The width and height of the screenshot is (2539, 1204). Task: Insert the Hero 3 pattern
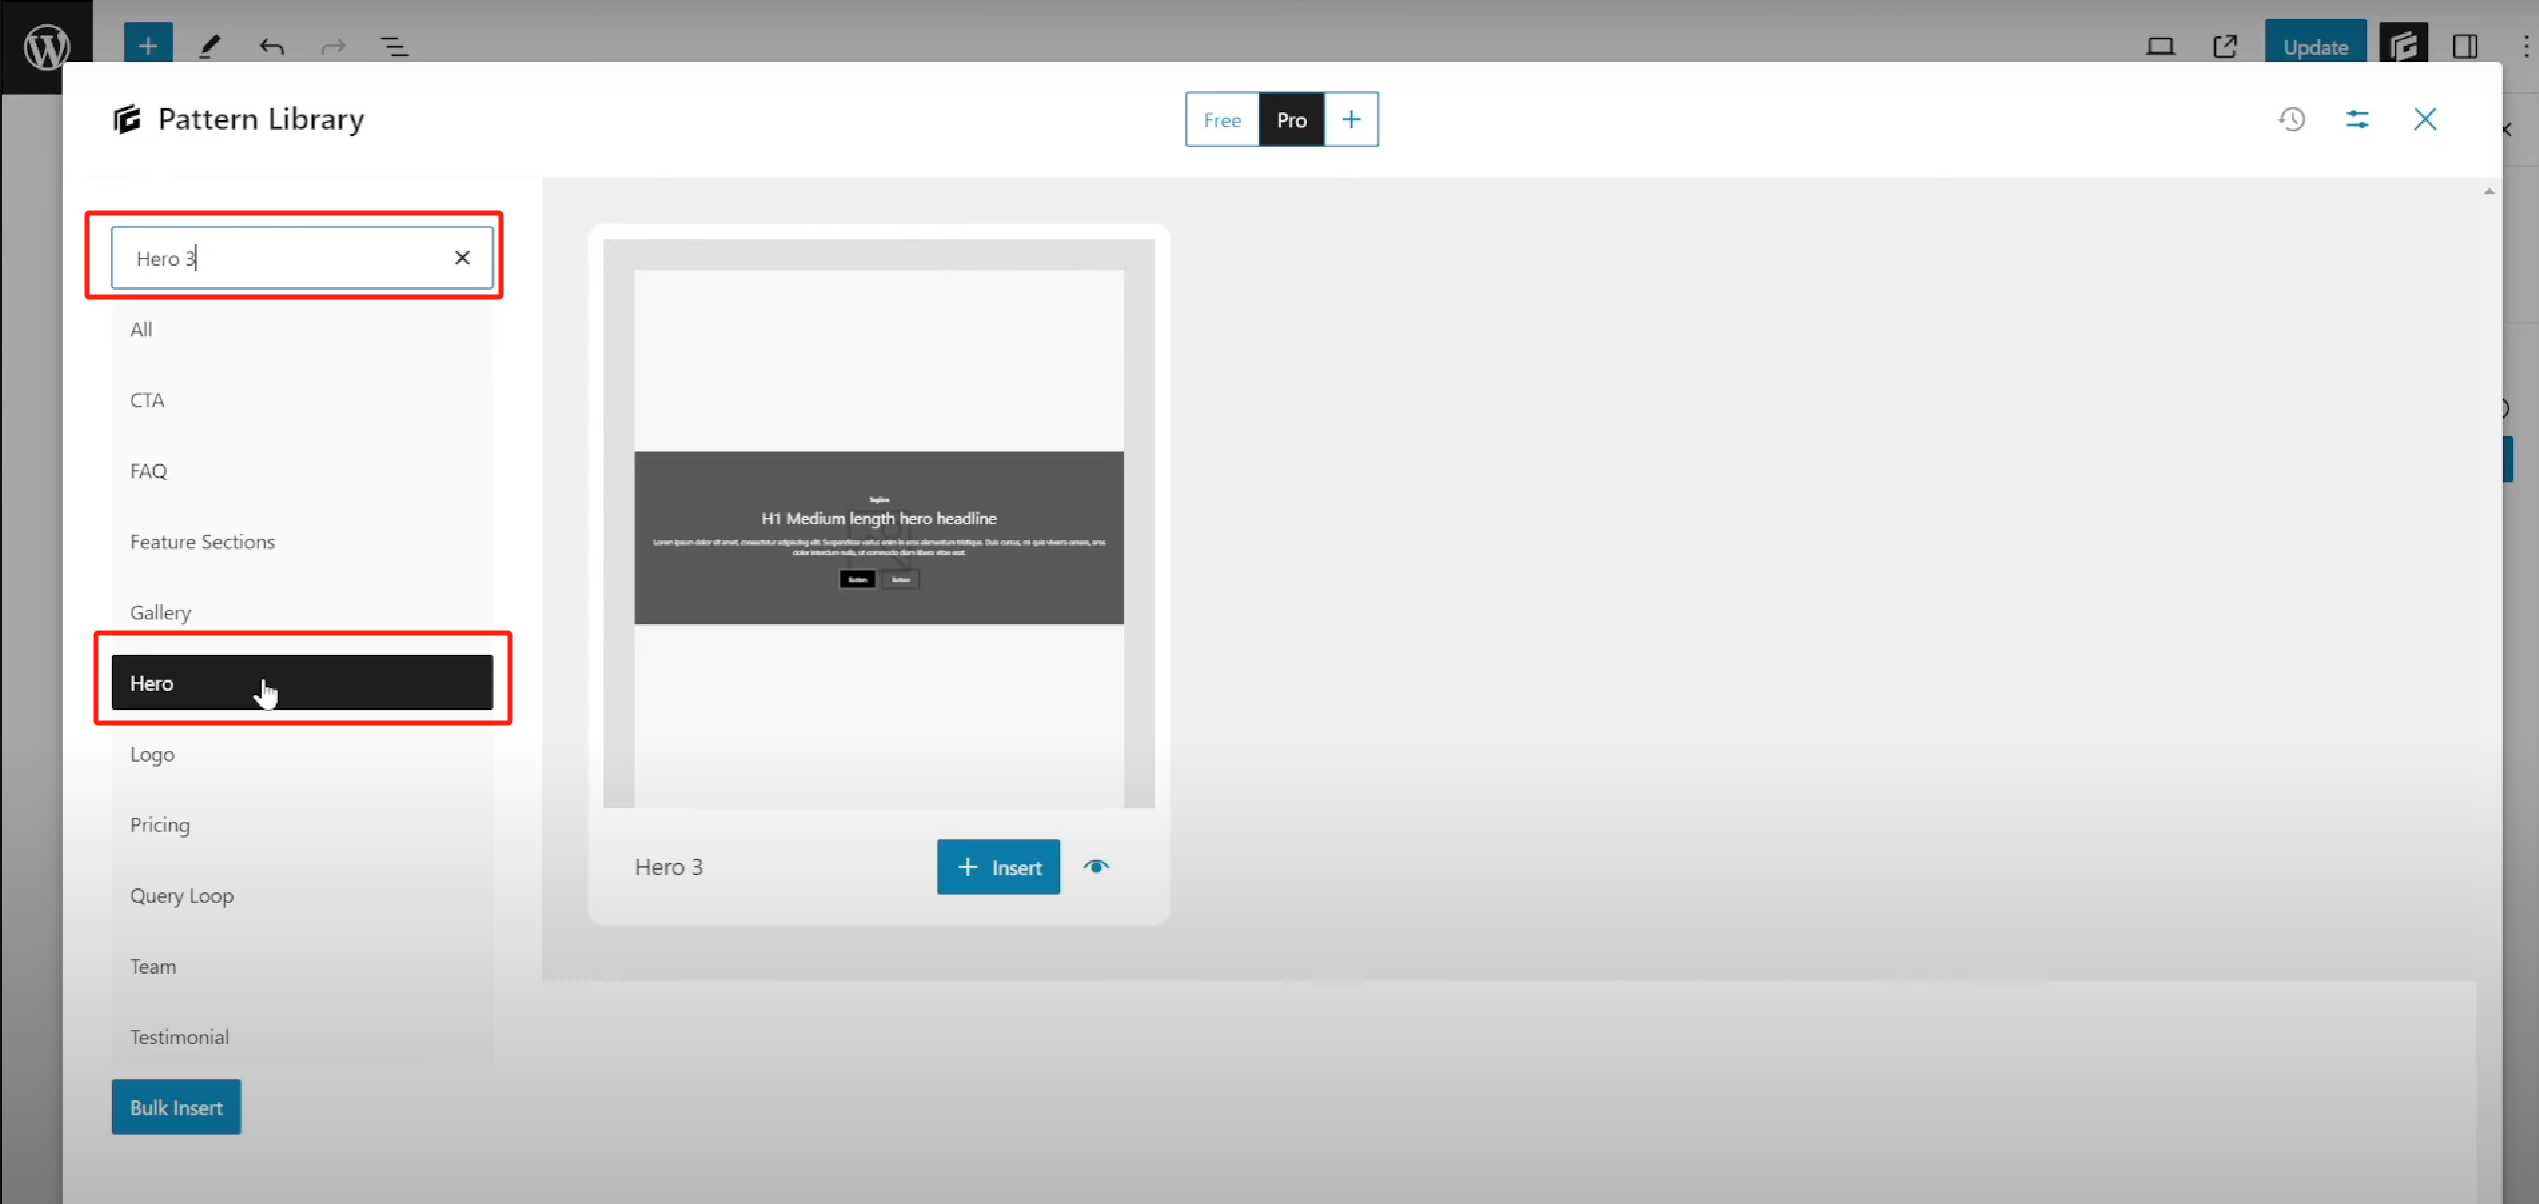(998, 867)
